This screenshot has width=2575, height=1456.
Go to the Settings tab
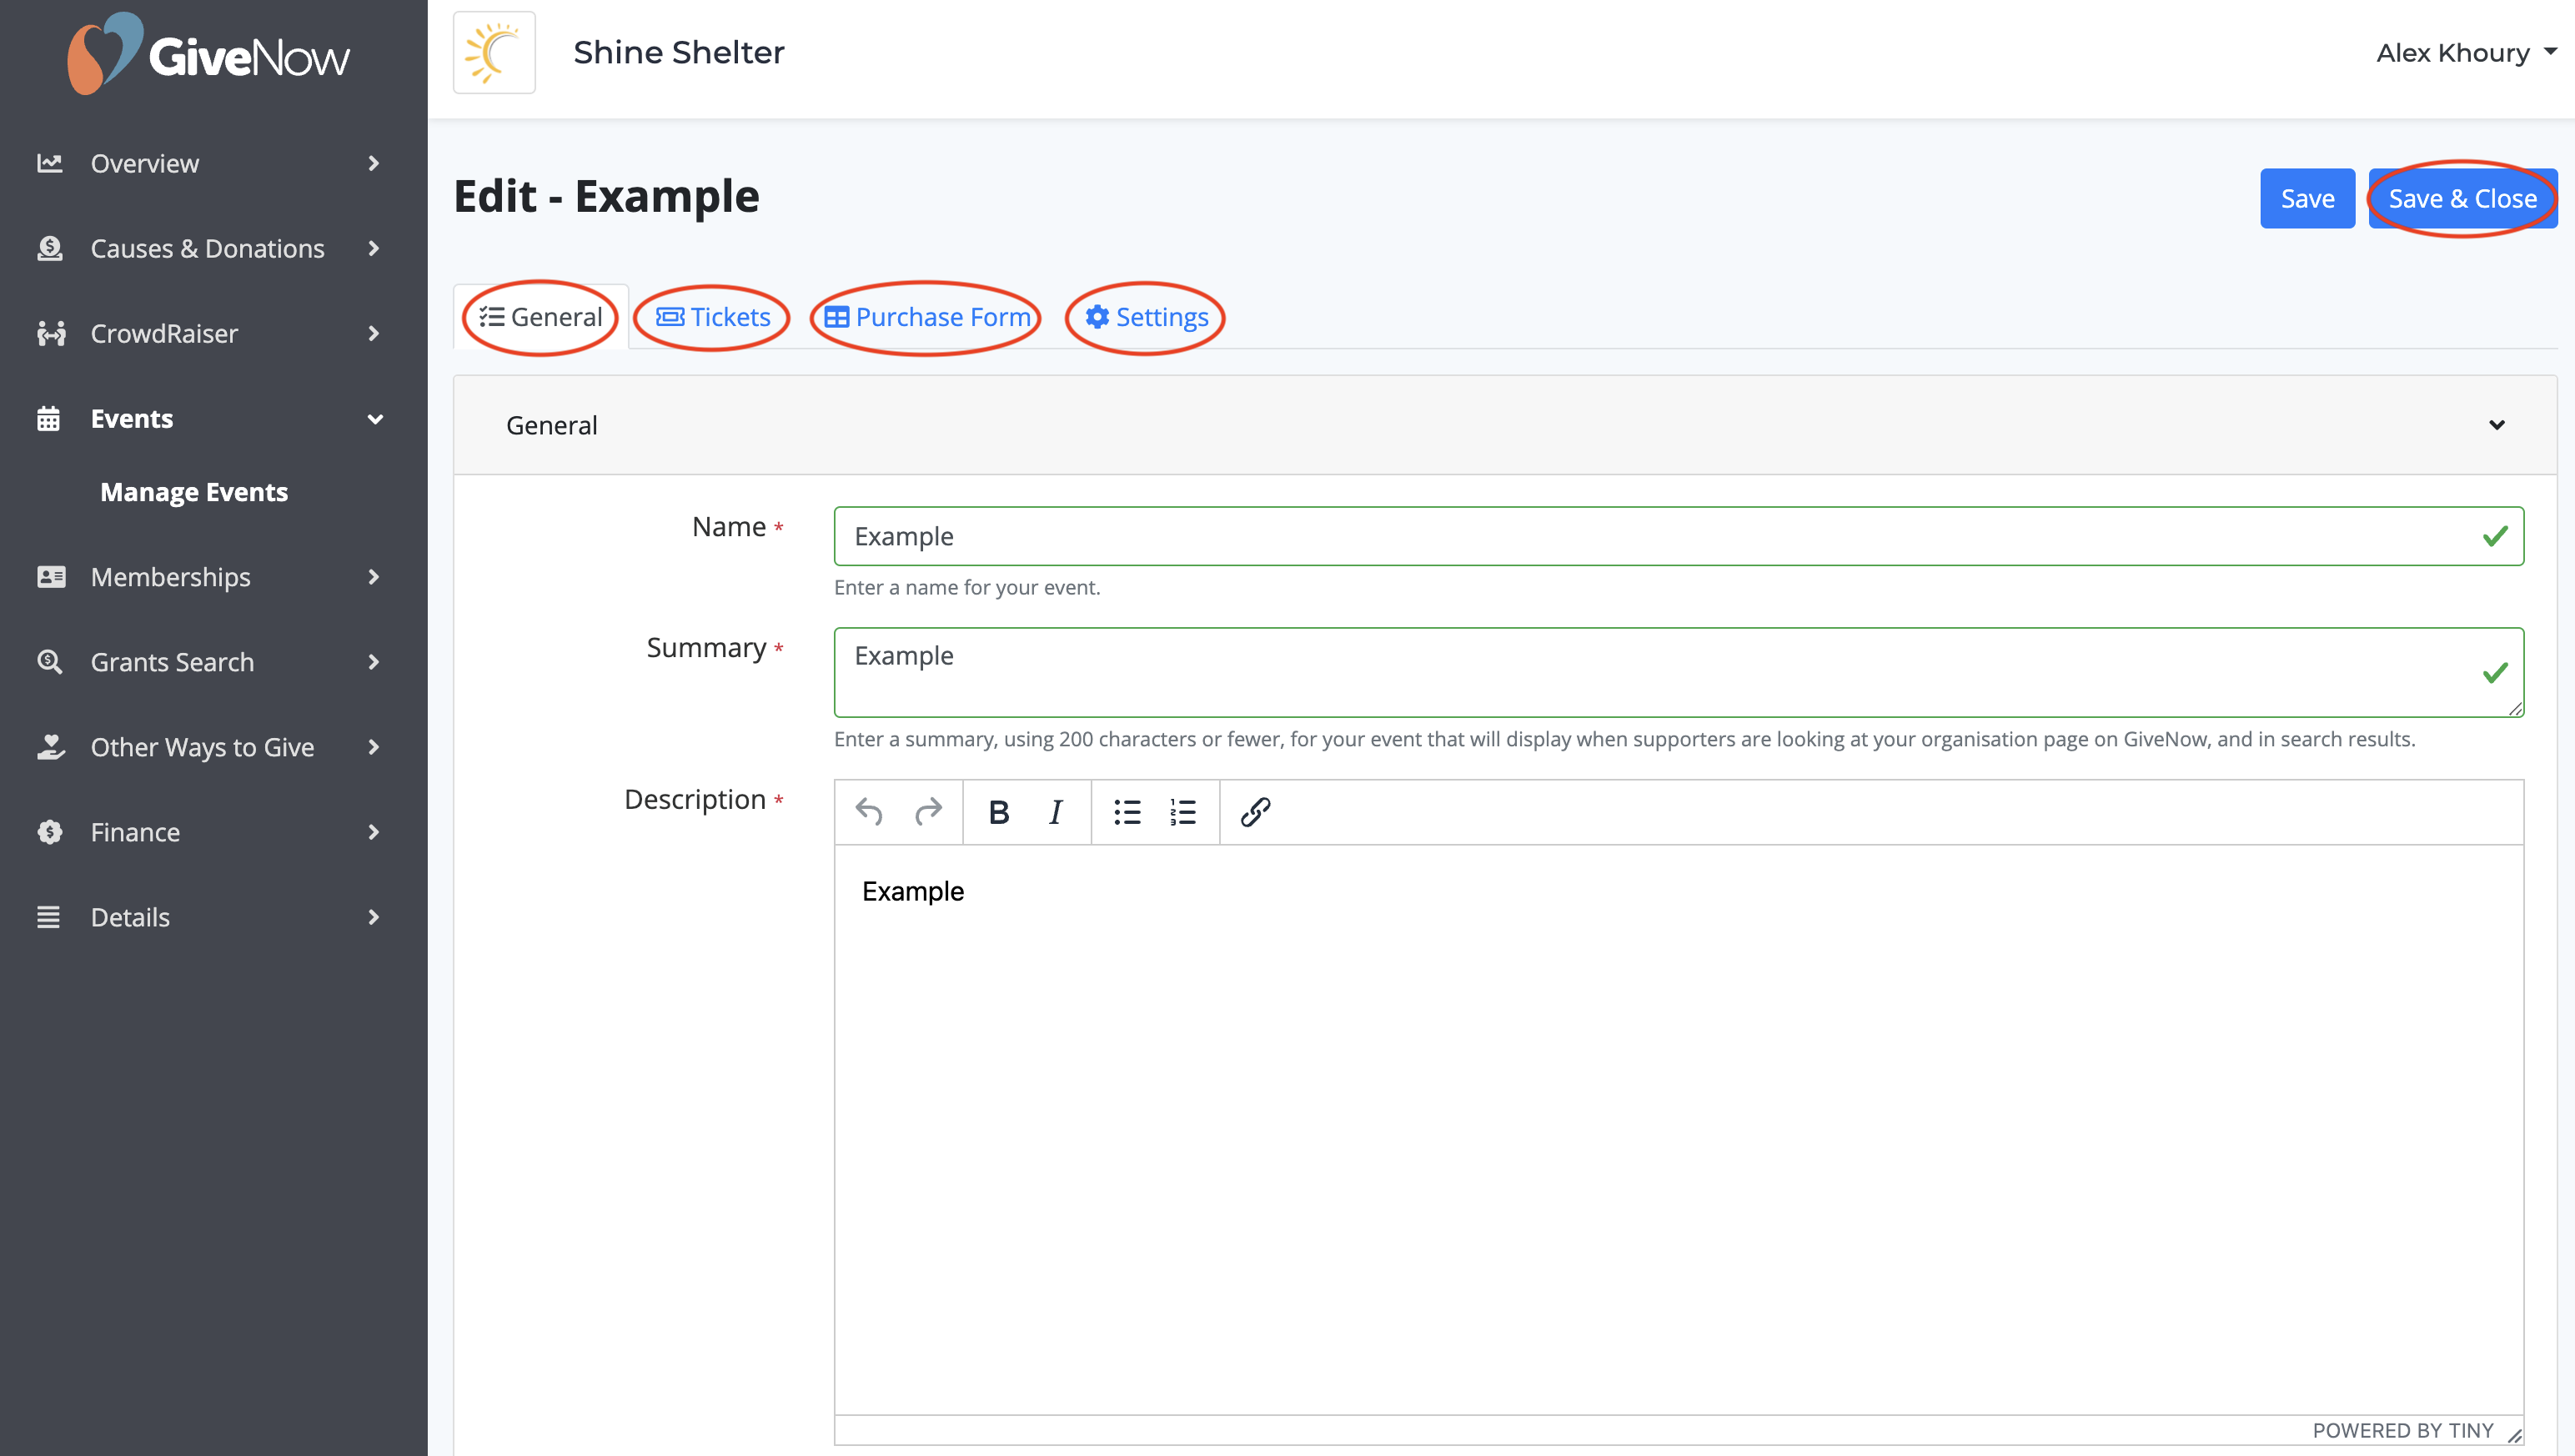coord(1146,317)
